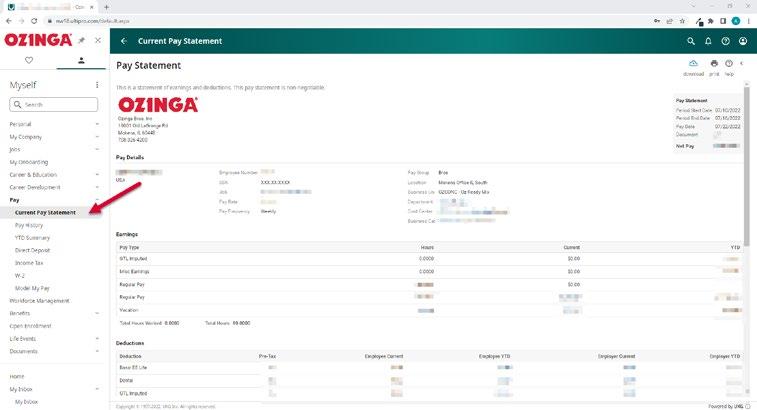Click the Base EE Life deduction row
Viewport: 757px width, 410px height.
point(430,368)
